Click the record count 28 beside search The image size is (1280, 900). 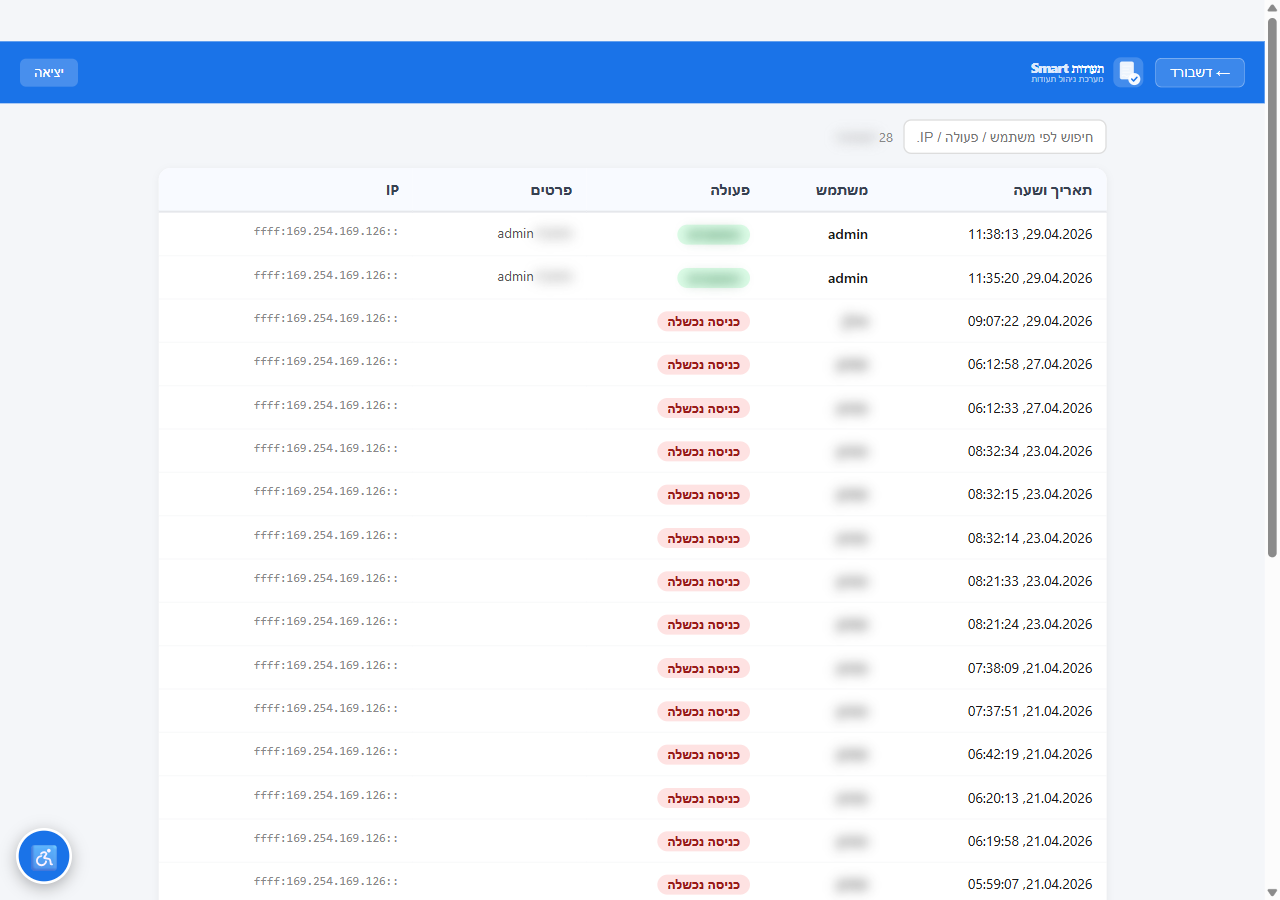click(886, 138)
